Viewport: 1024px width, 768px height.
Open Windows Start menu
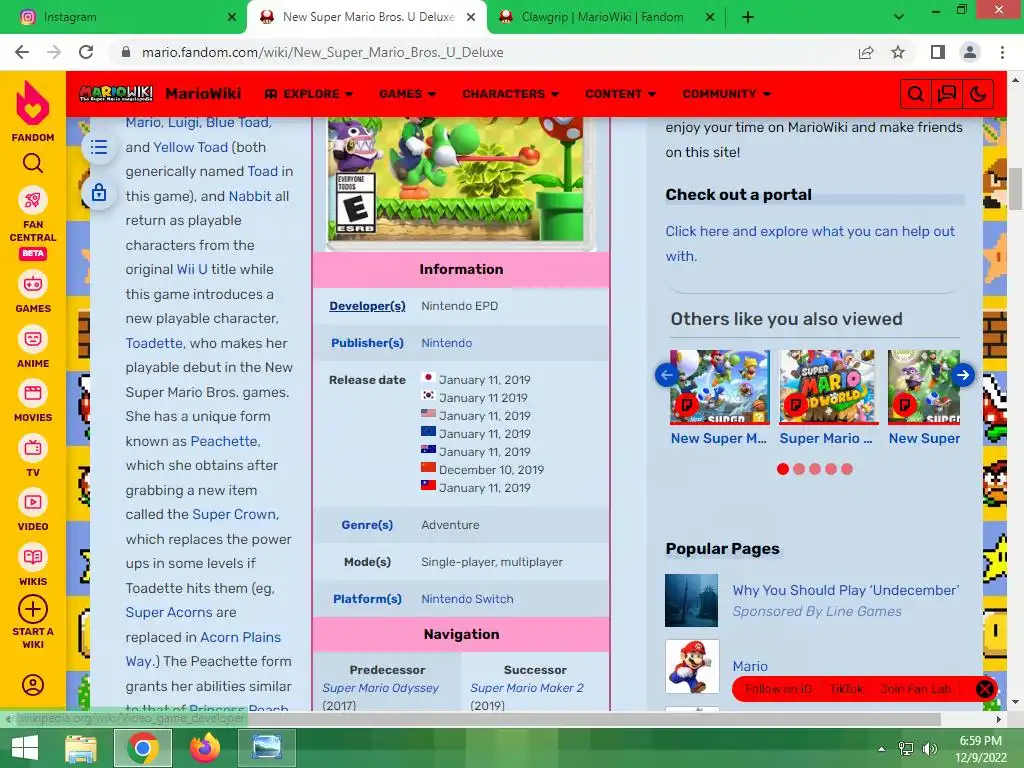pos(25,748)
